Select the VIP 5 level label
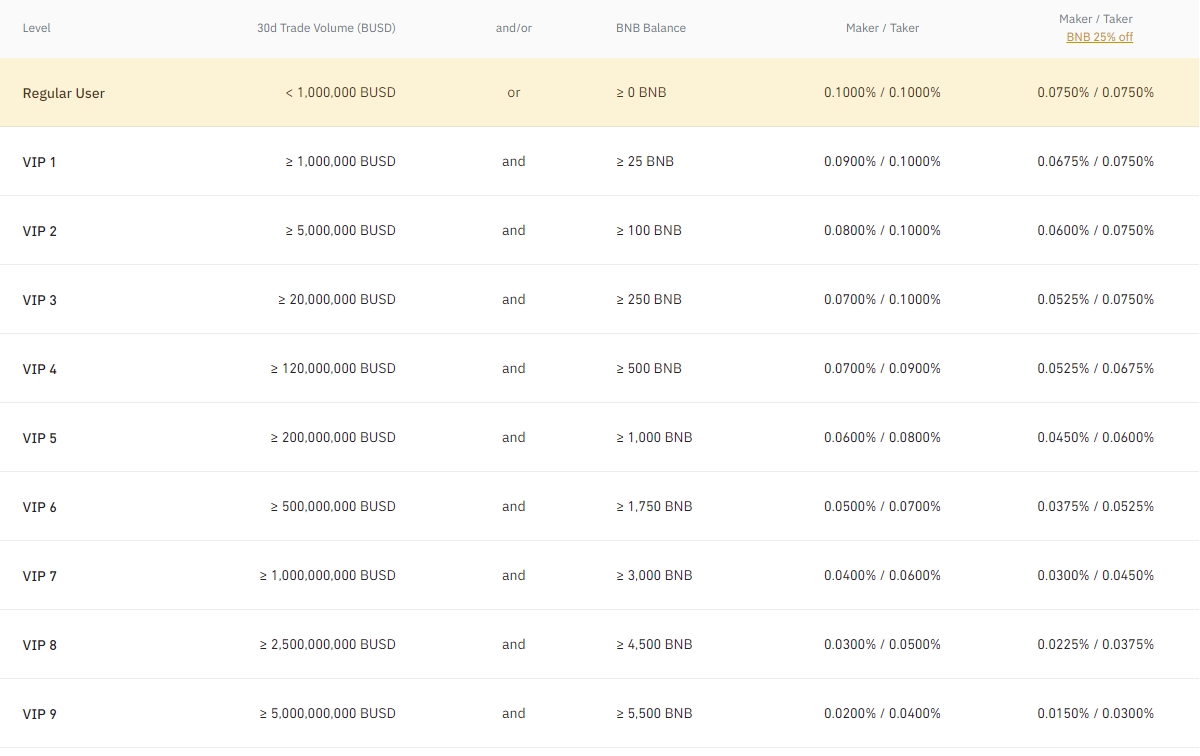Viewport: 1200px width, 756px height. [40, 438]
